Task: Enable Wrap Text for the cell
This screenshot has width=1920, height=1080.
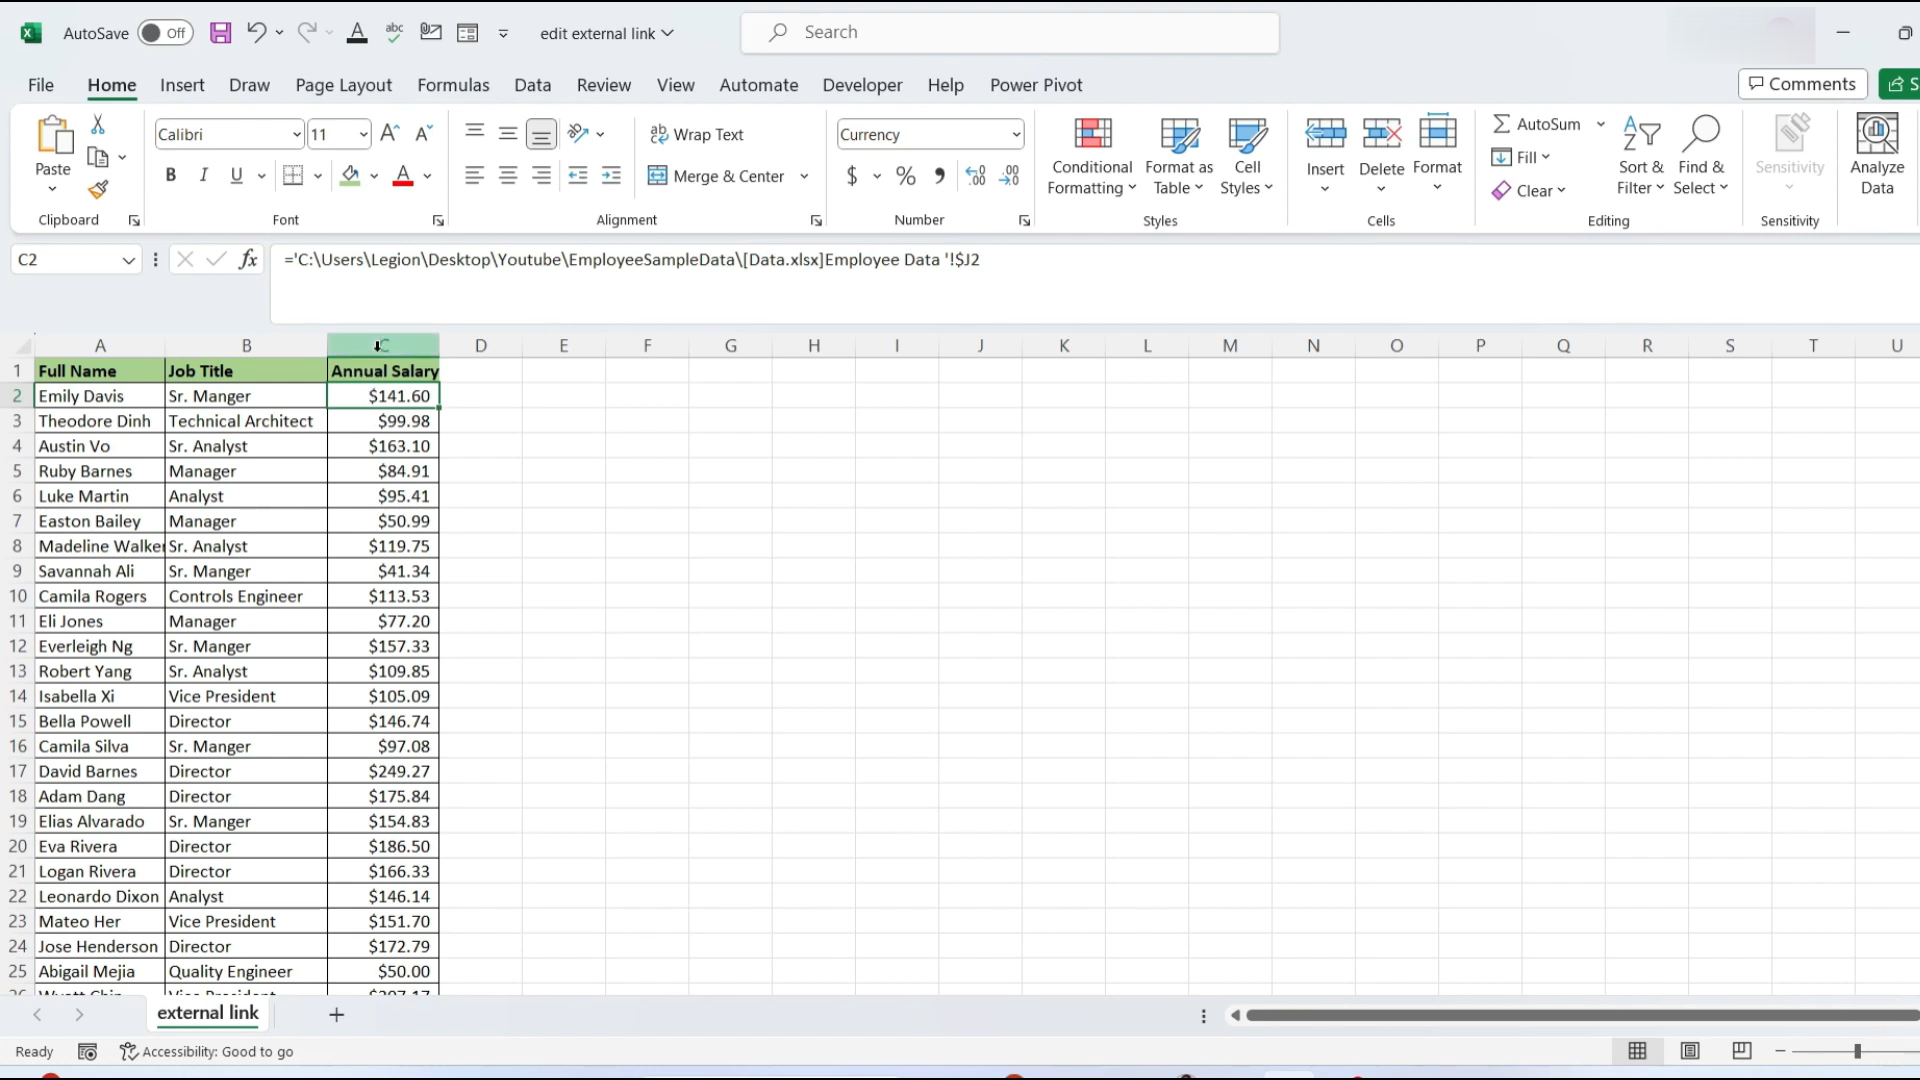Action: point(697,134)
